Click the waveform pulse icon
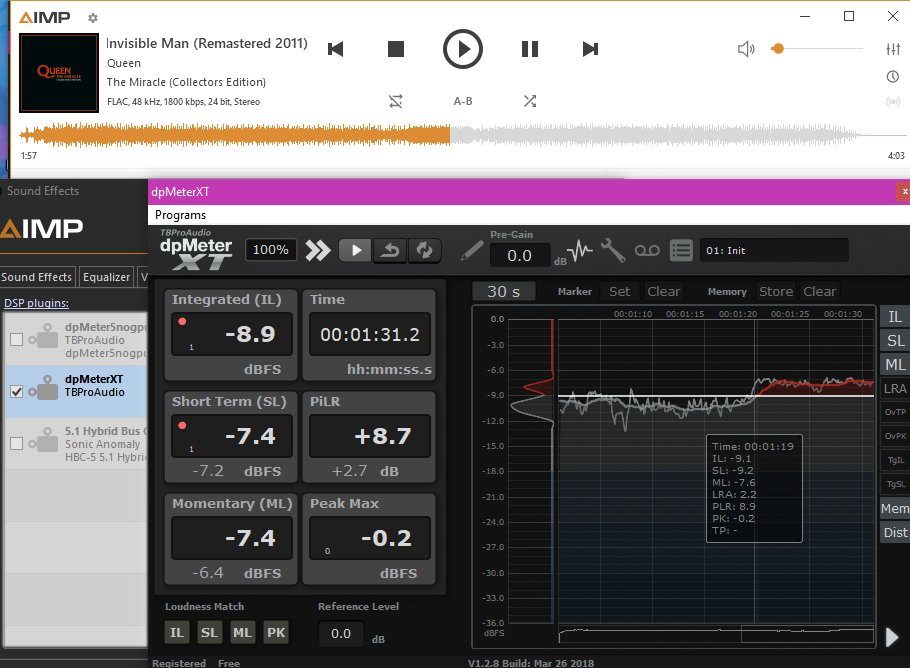 click(580, 251)
